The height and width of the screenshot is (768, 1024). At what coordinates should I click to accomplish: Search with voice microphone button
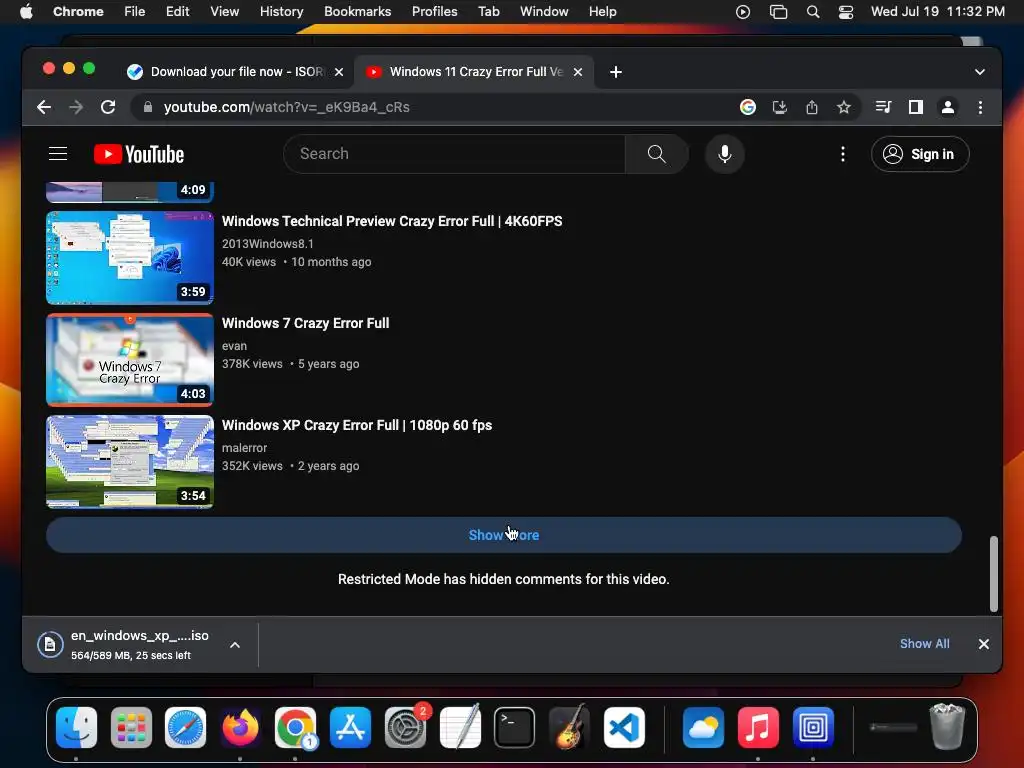tap(724, 154)
